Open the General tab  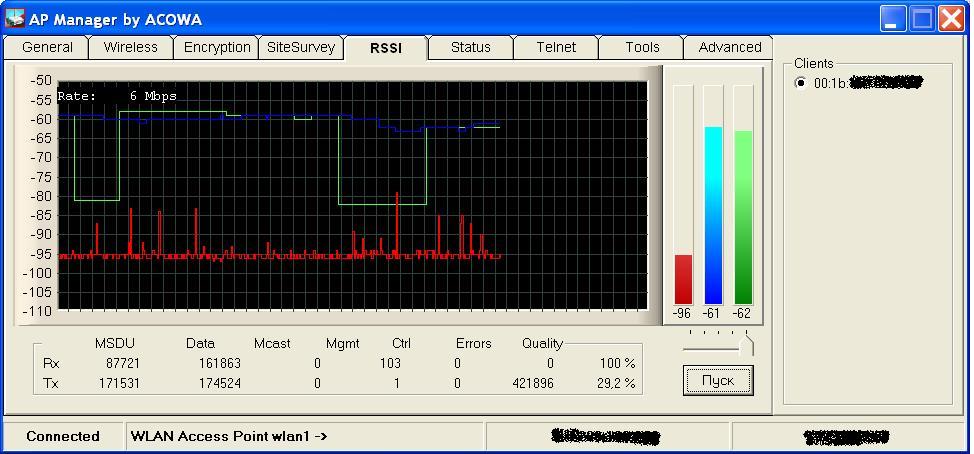coord(47,47)
